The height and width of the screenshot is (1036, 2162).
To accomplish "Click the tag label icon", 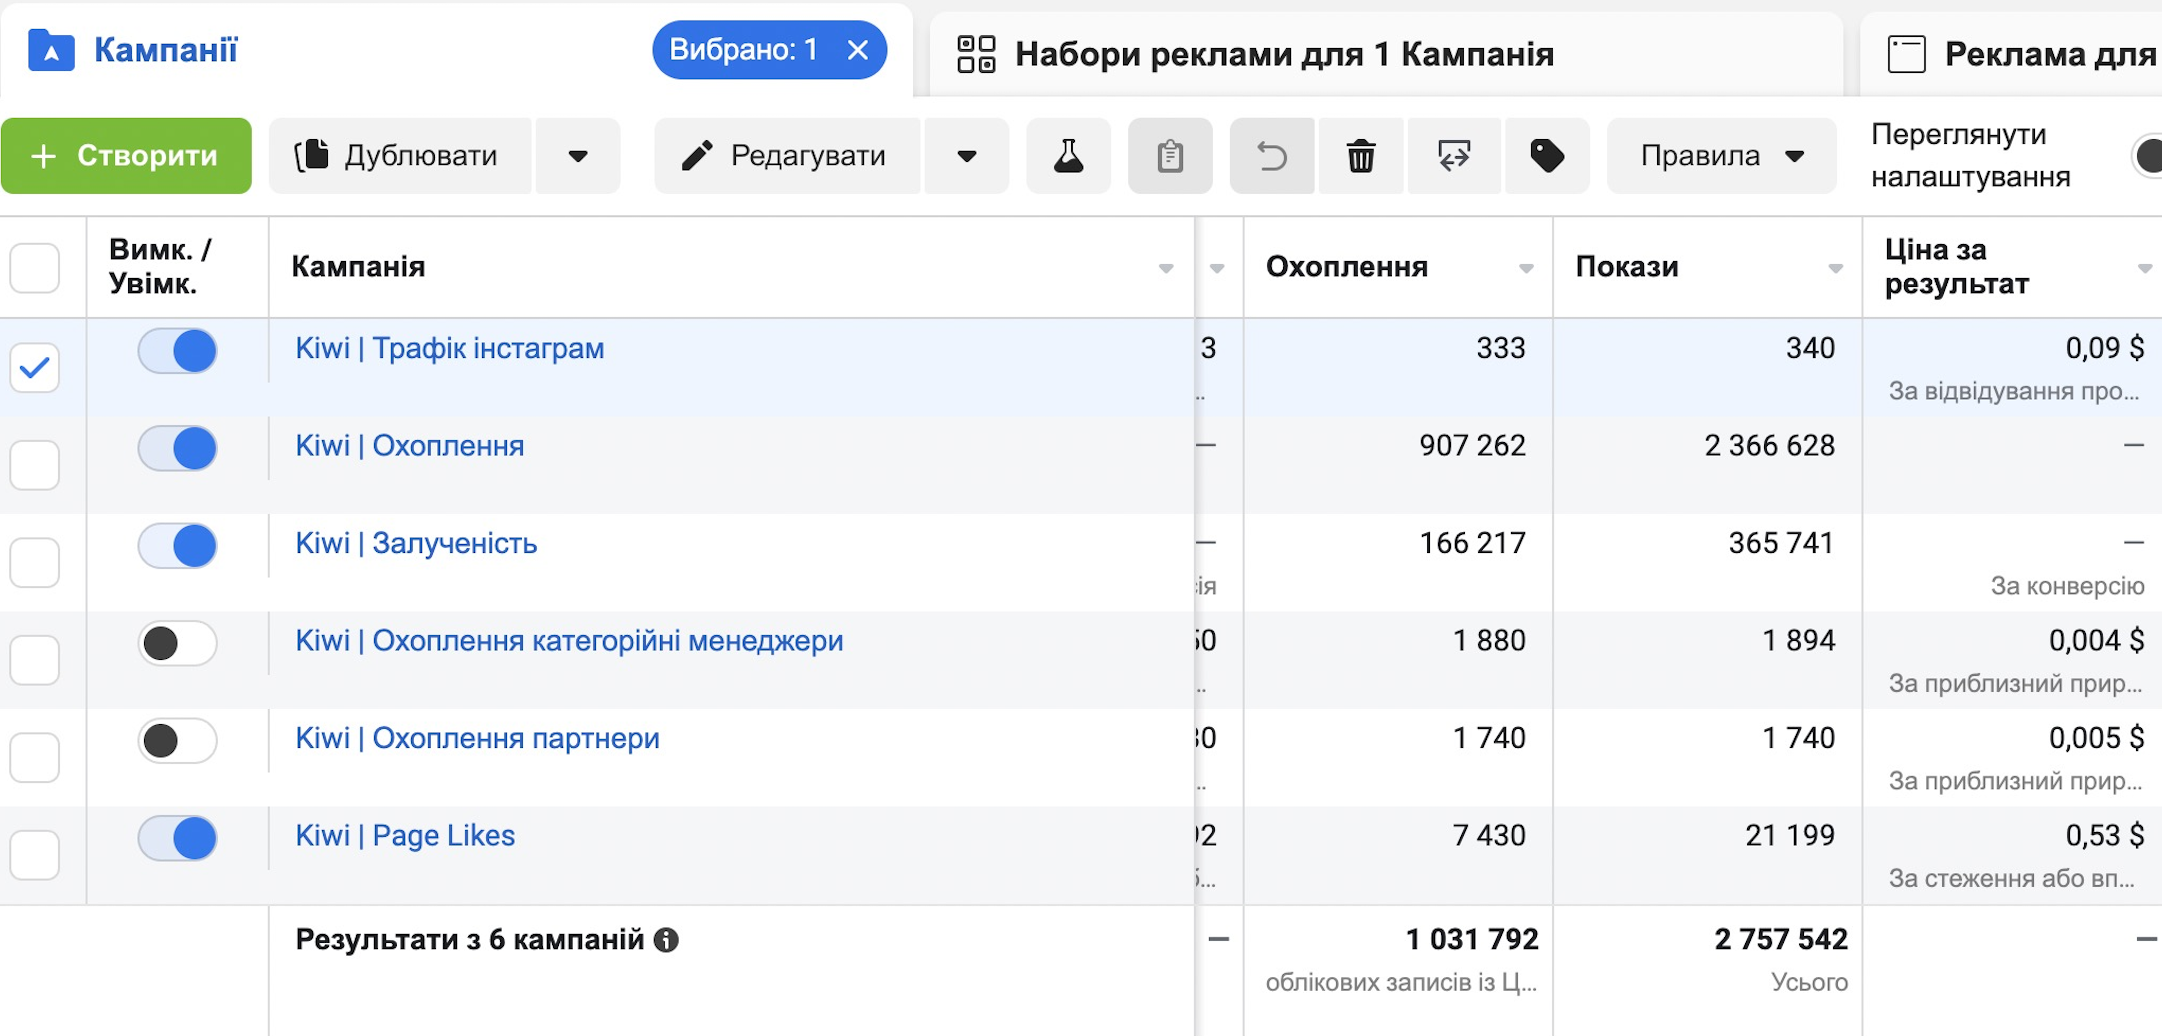I will [1547, 156].
